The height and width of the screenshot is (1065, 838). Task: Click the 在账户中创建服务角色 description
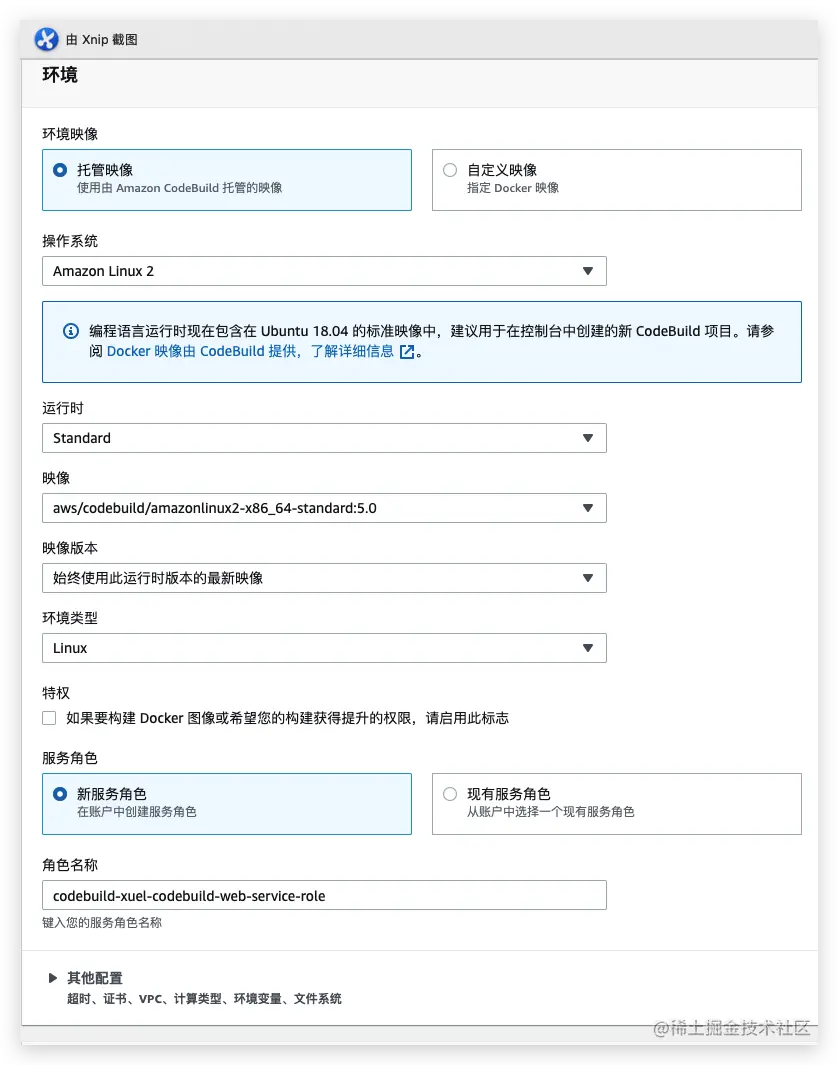click(136, 812)
